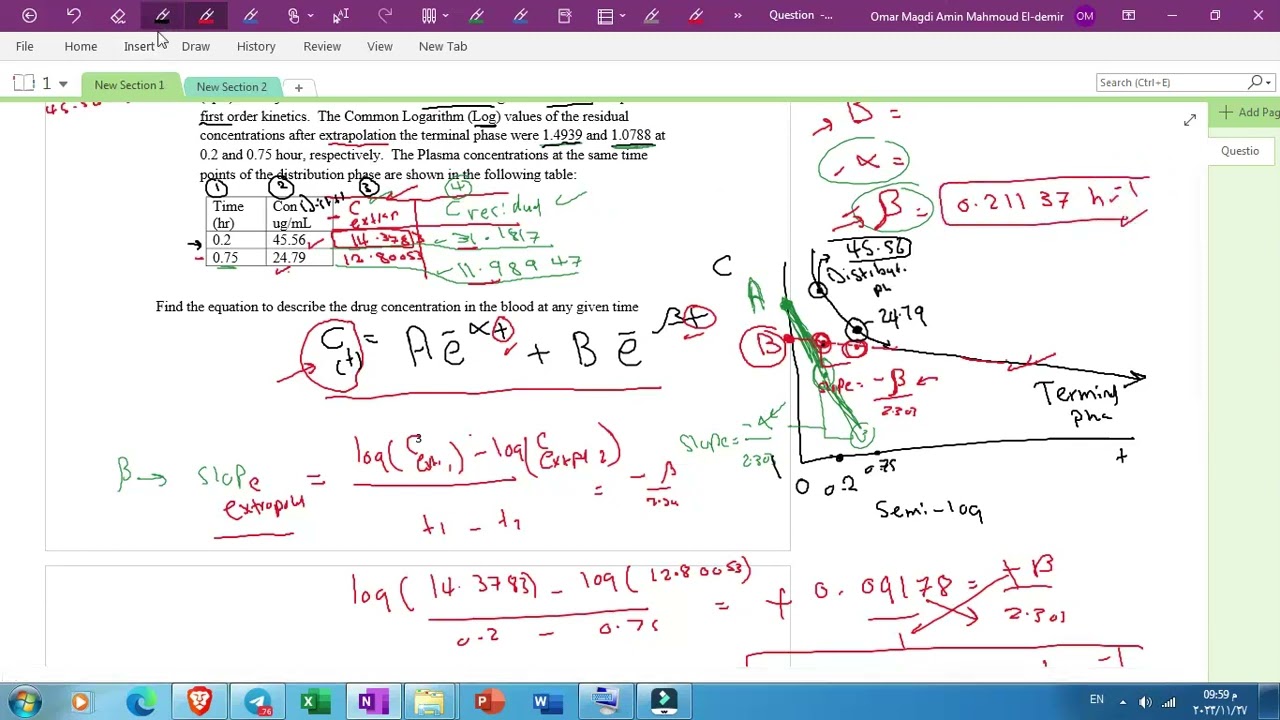Show hidden tray icons

1122,702
